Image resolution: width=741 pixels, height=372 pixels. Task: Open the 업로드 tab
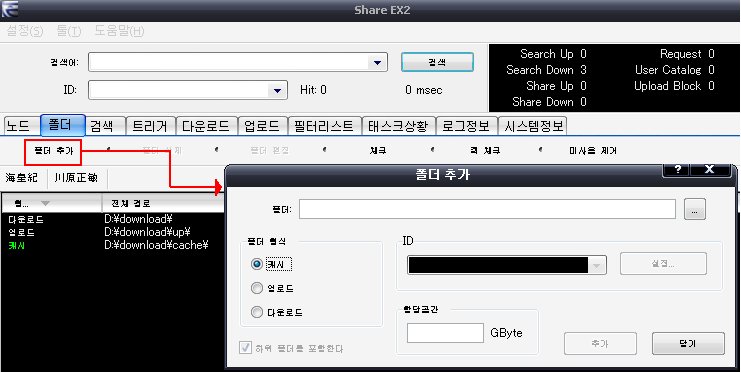click(x=263, y=126)
